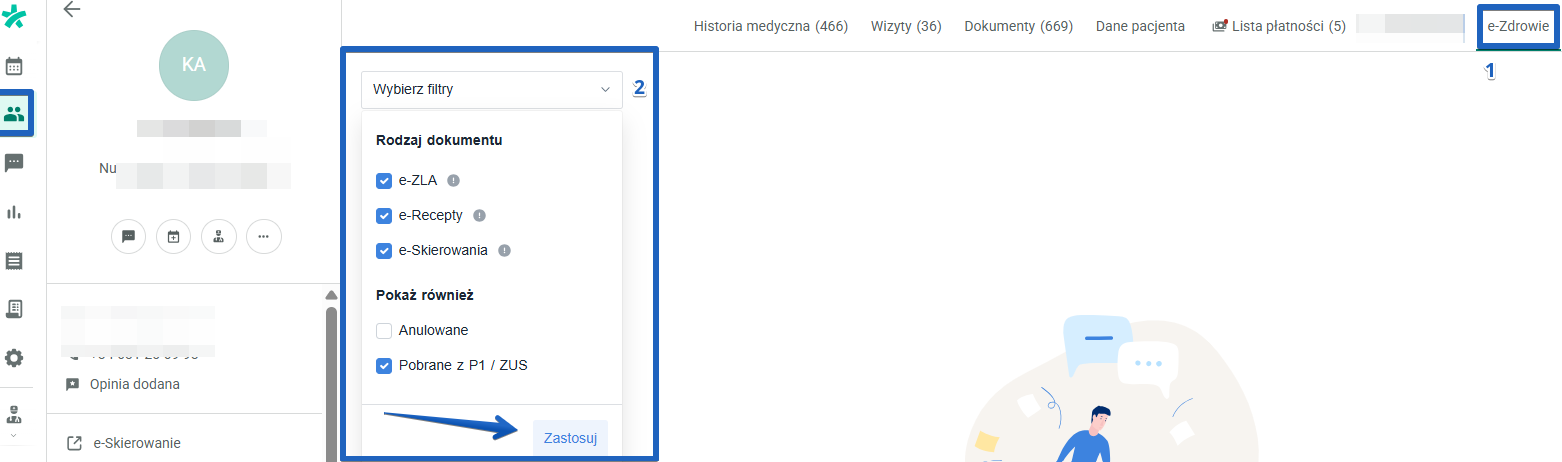Click the Opinia dodana text
The image size is (1562, 462).
pos(135,384)
